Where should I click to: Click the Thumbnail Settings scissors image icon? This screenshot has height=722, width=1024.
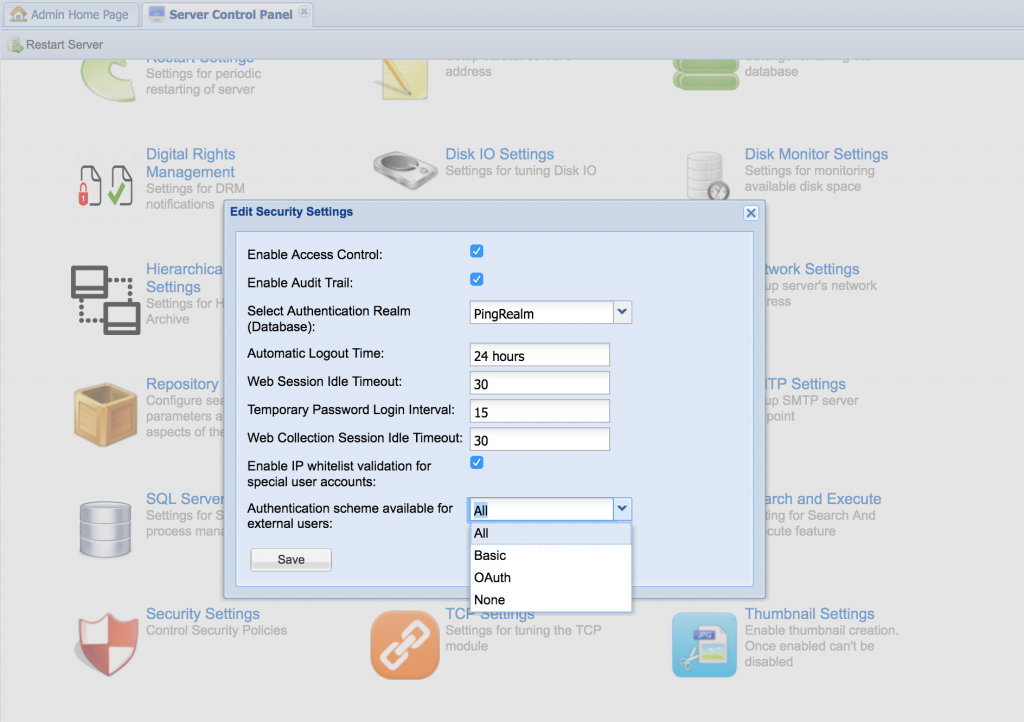tap(704, 645)
